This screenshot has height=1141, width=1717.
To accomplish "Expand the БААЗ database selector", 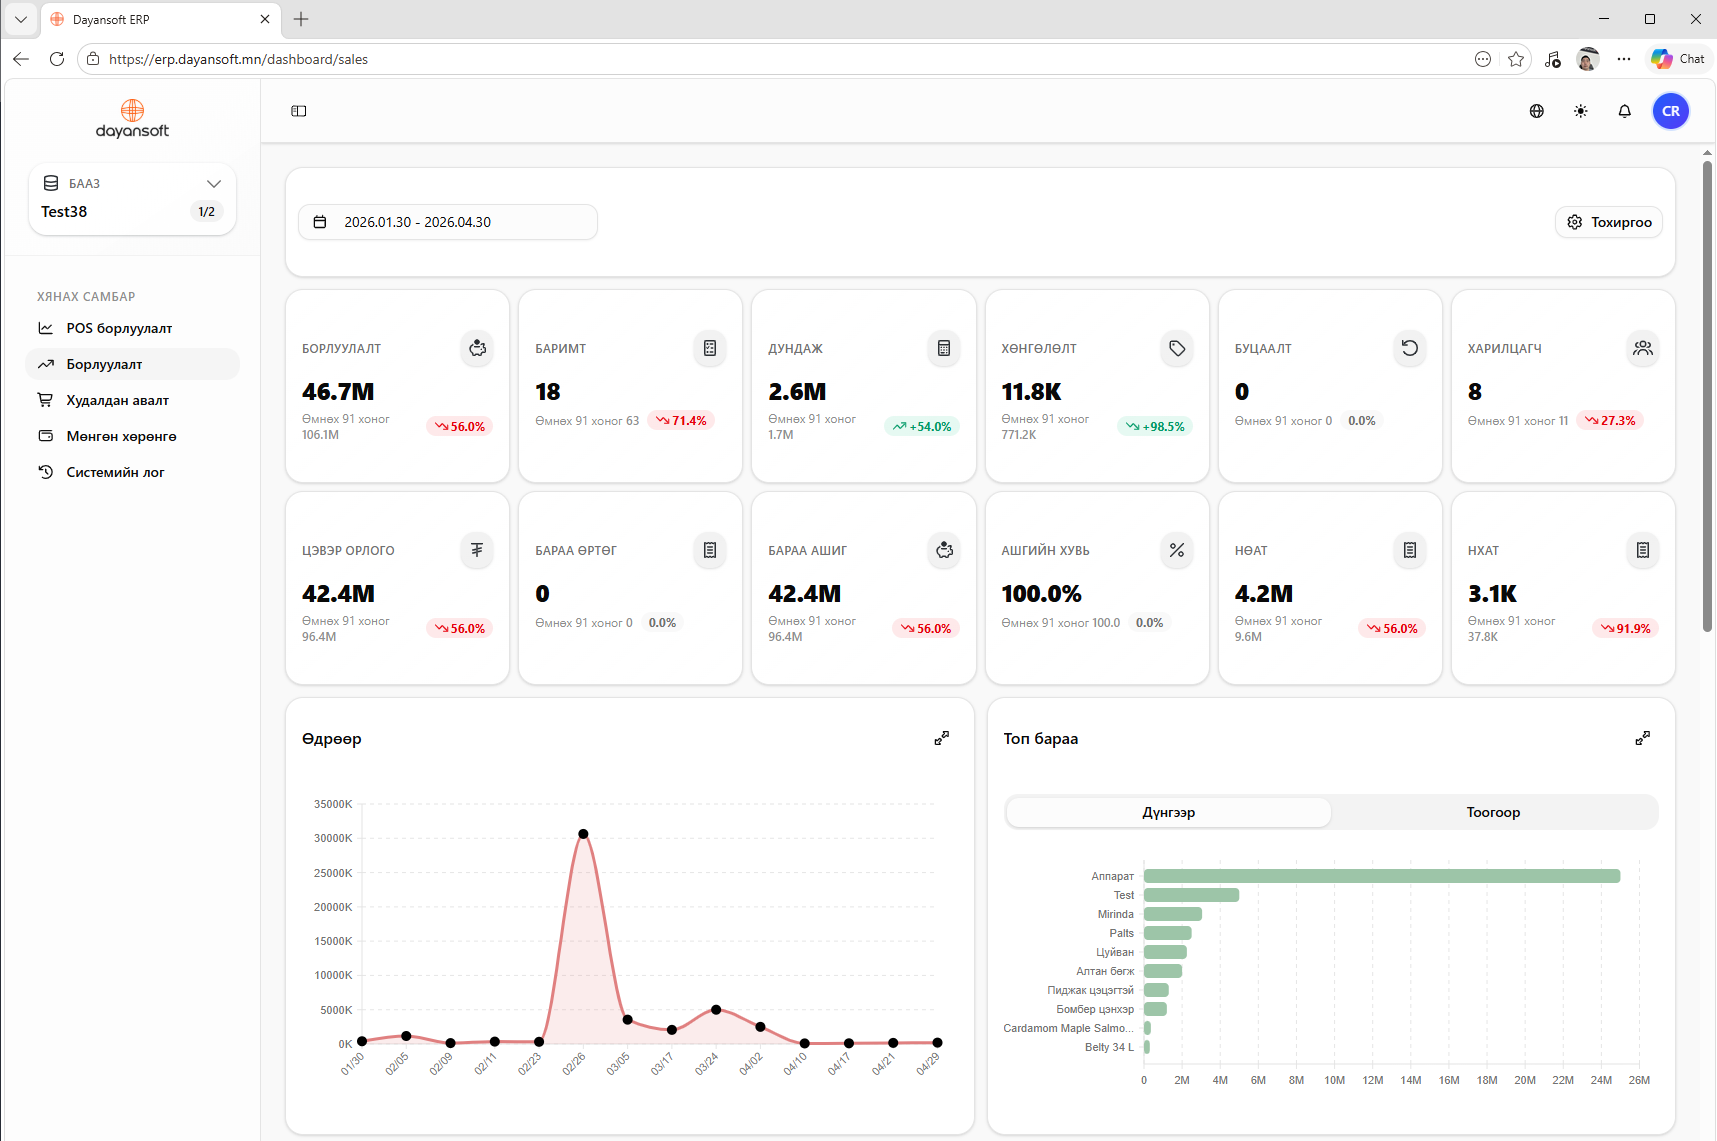I will (132, 198).
